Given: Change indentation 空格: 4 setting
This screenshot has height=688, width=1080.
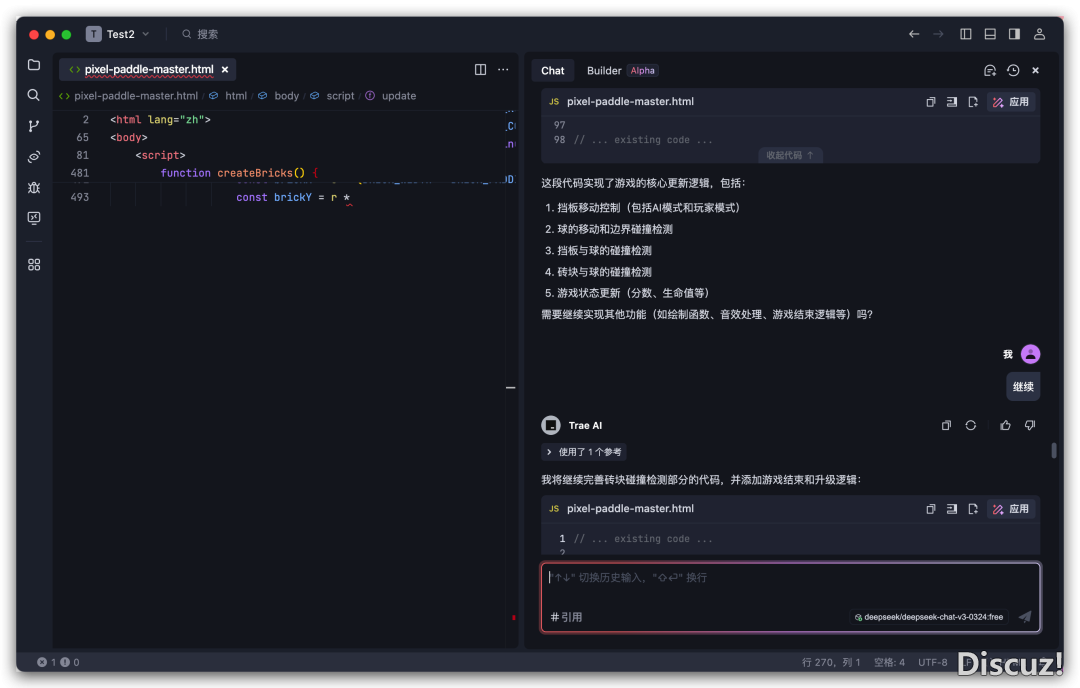Looking at the screenshot, I should (889, 663).
